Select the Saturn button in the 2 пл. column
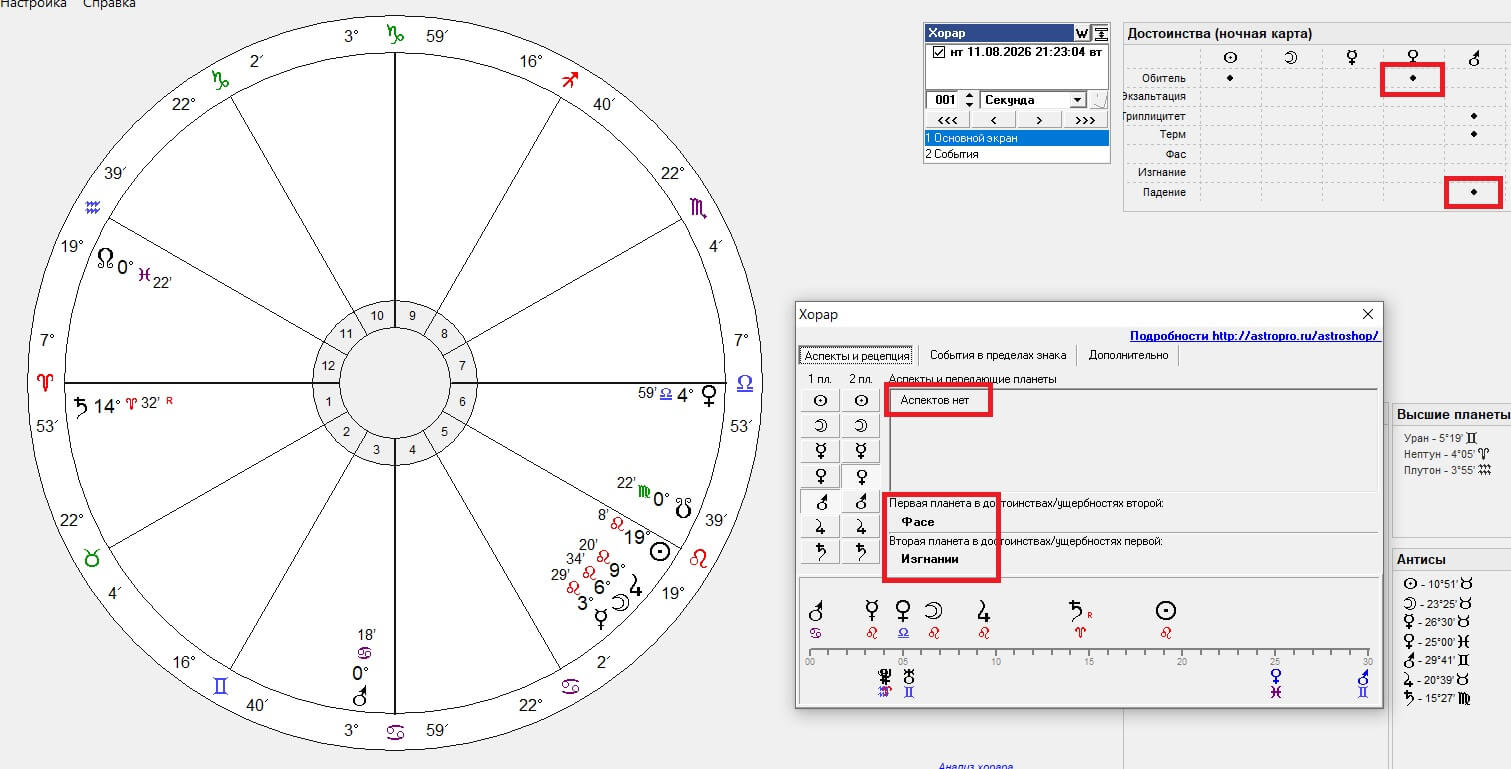 pos(860,551)
